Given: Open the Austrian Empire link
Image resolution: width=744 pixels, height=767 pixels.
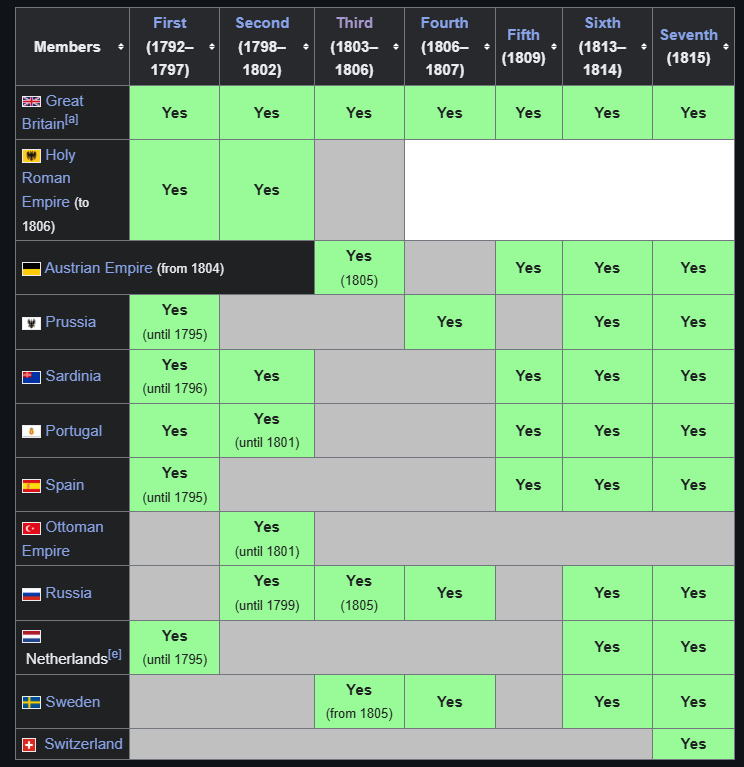Looking at the screenshot, I should coord(98,268).
